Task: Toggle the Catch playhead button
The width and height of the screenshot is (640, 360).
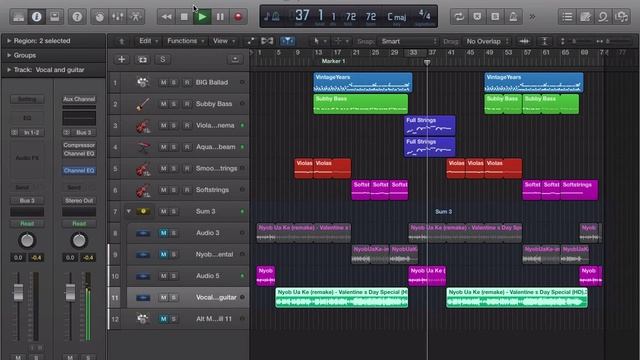Action: [287, 41]
